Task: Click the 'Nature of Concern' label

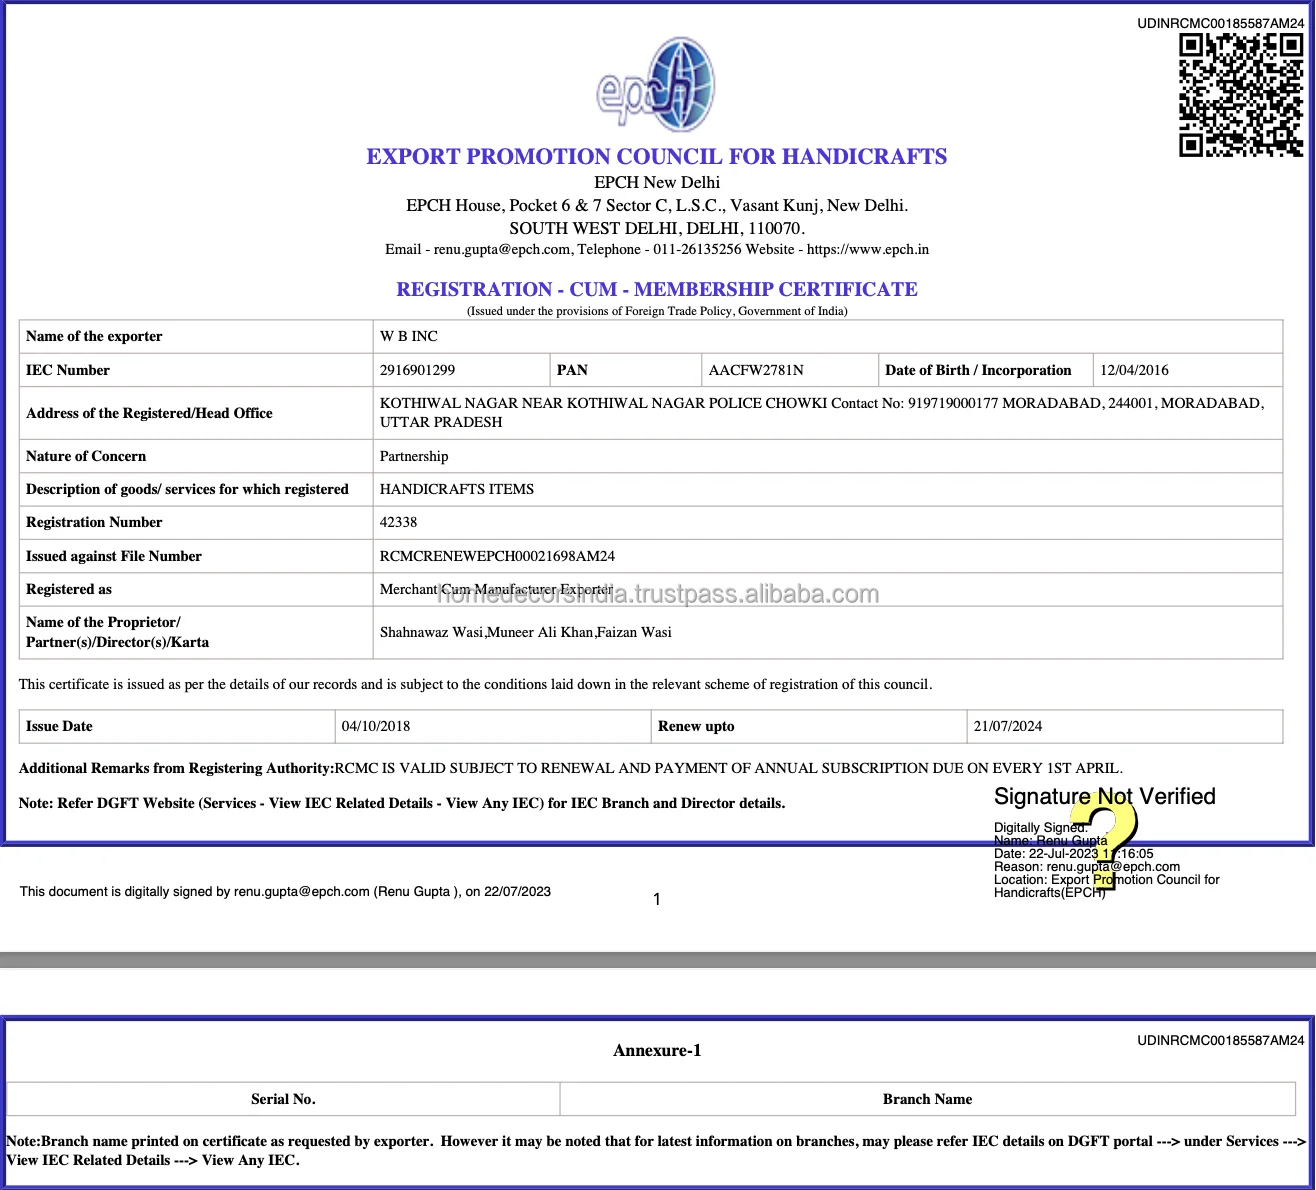Action: (86, 456)
